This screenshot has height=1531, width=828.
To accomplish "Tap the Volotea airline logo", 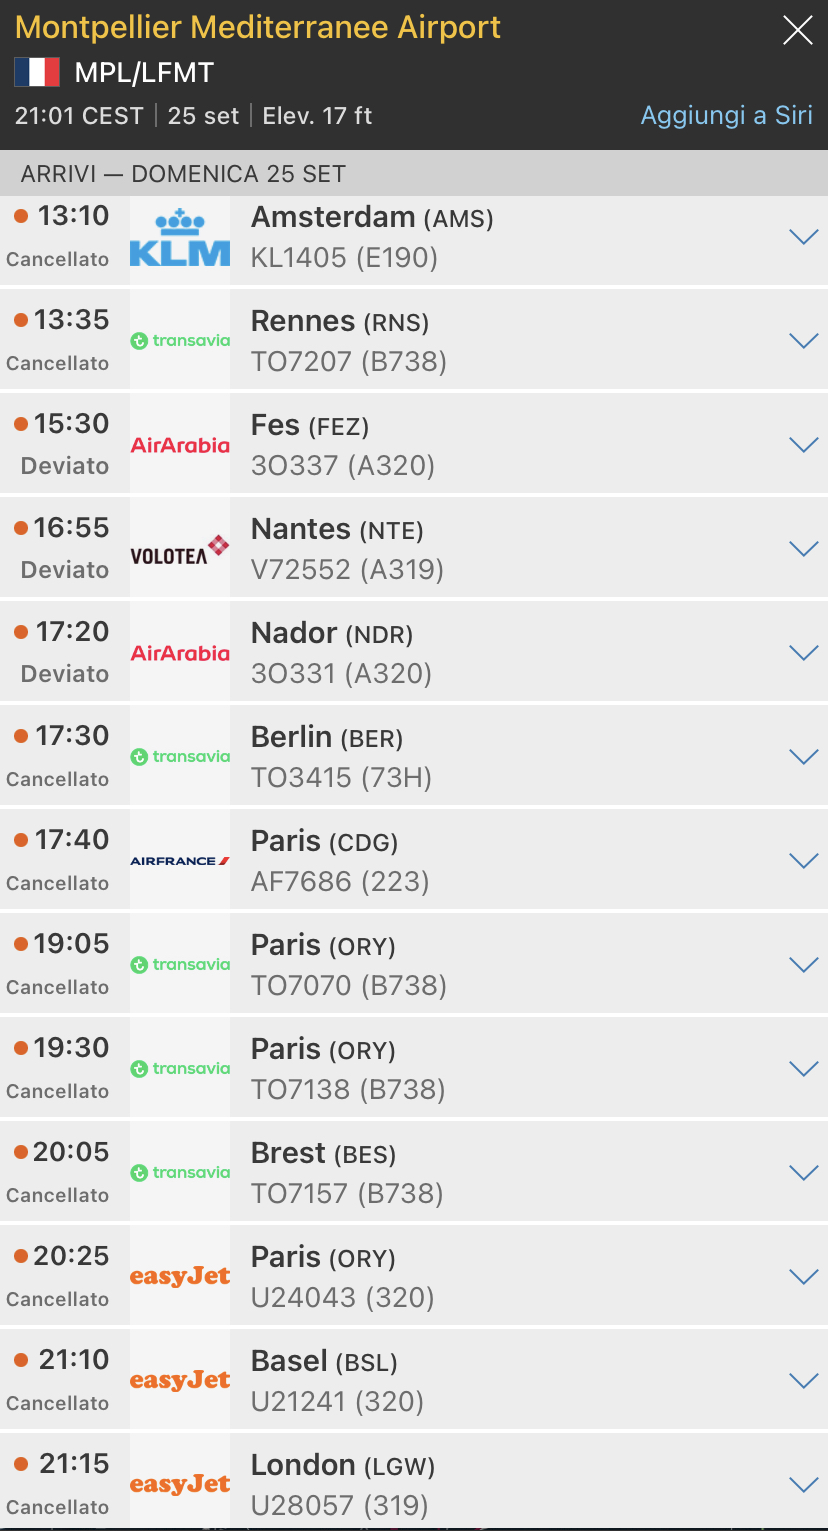I will pos(180,550).
